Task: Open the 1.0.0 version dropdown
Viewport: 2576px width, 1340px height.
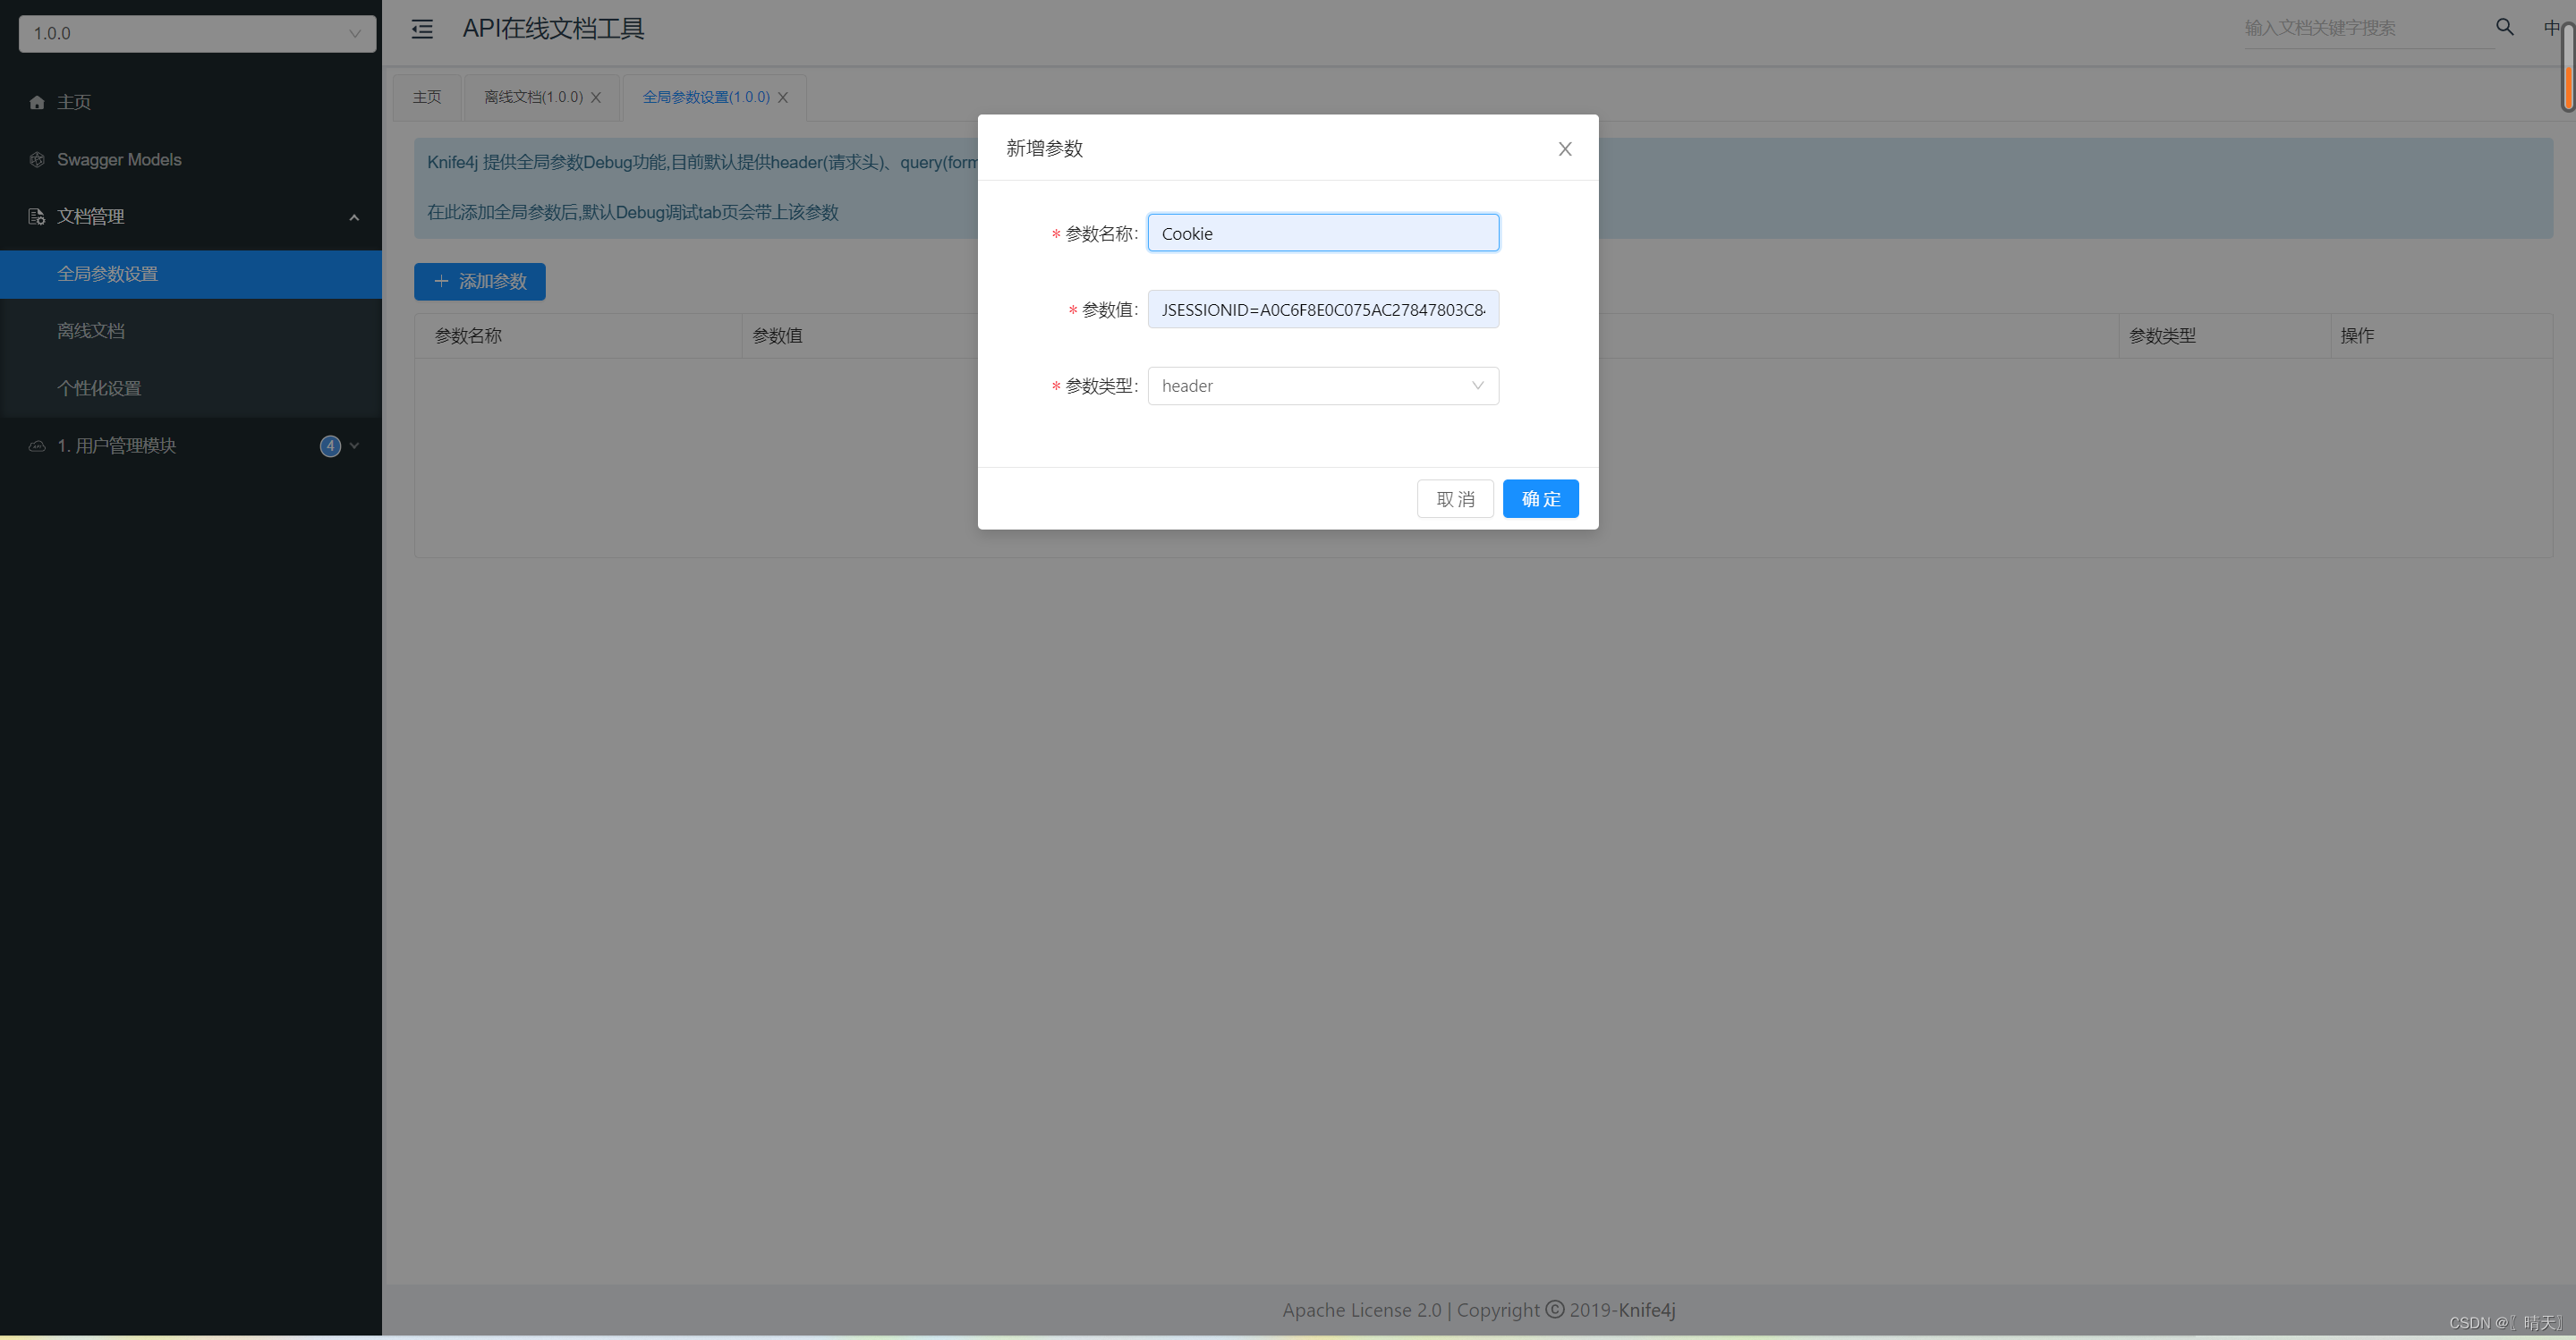Action: 197,33
